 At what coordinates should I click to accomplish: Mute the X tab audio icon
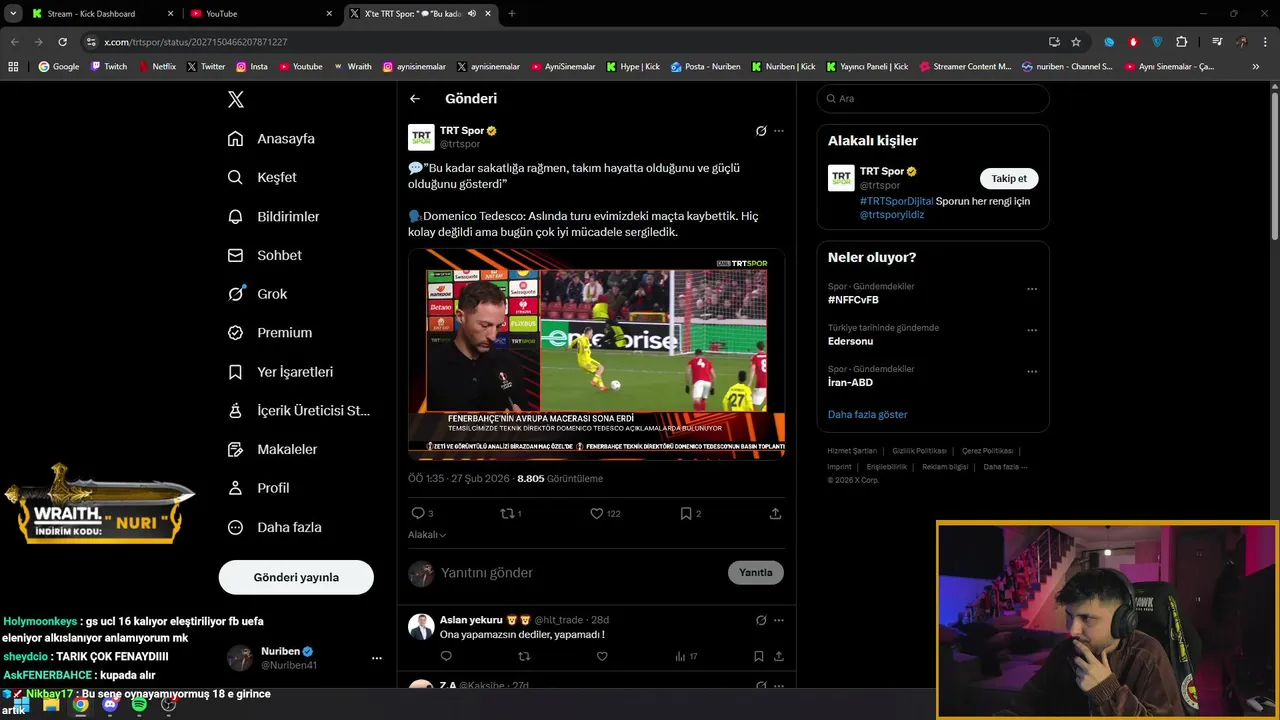click(x=472, y=14)
